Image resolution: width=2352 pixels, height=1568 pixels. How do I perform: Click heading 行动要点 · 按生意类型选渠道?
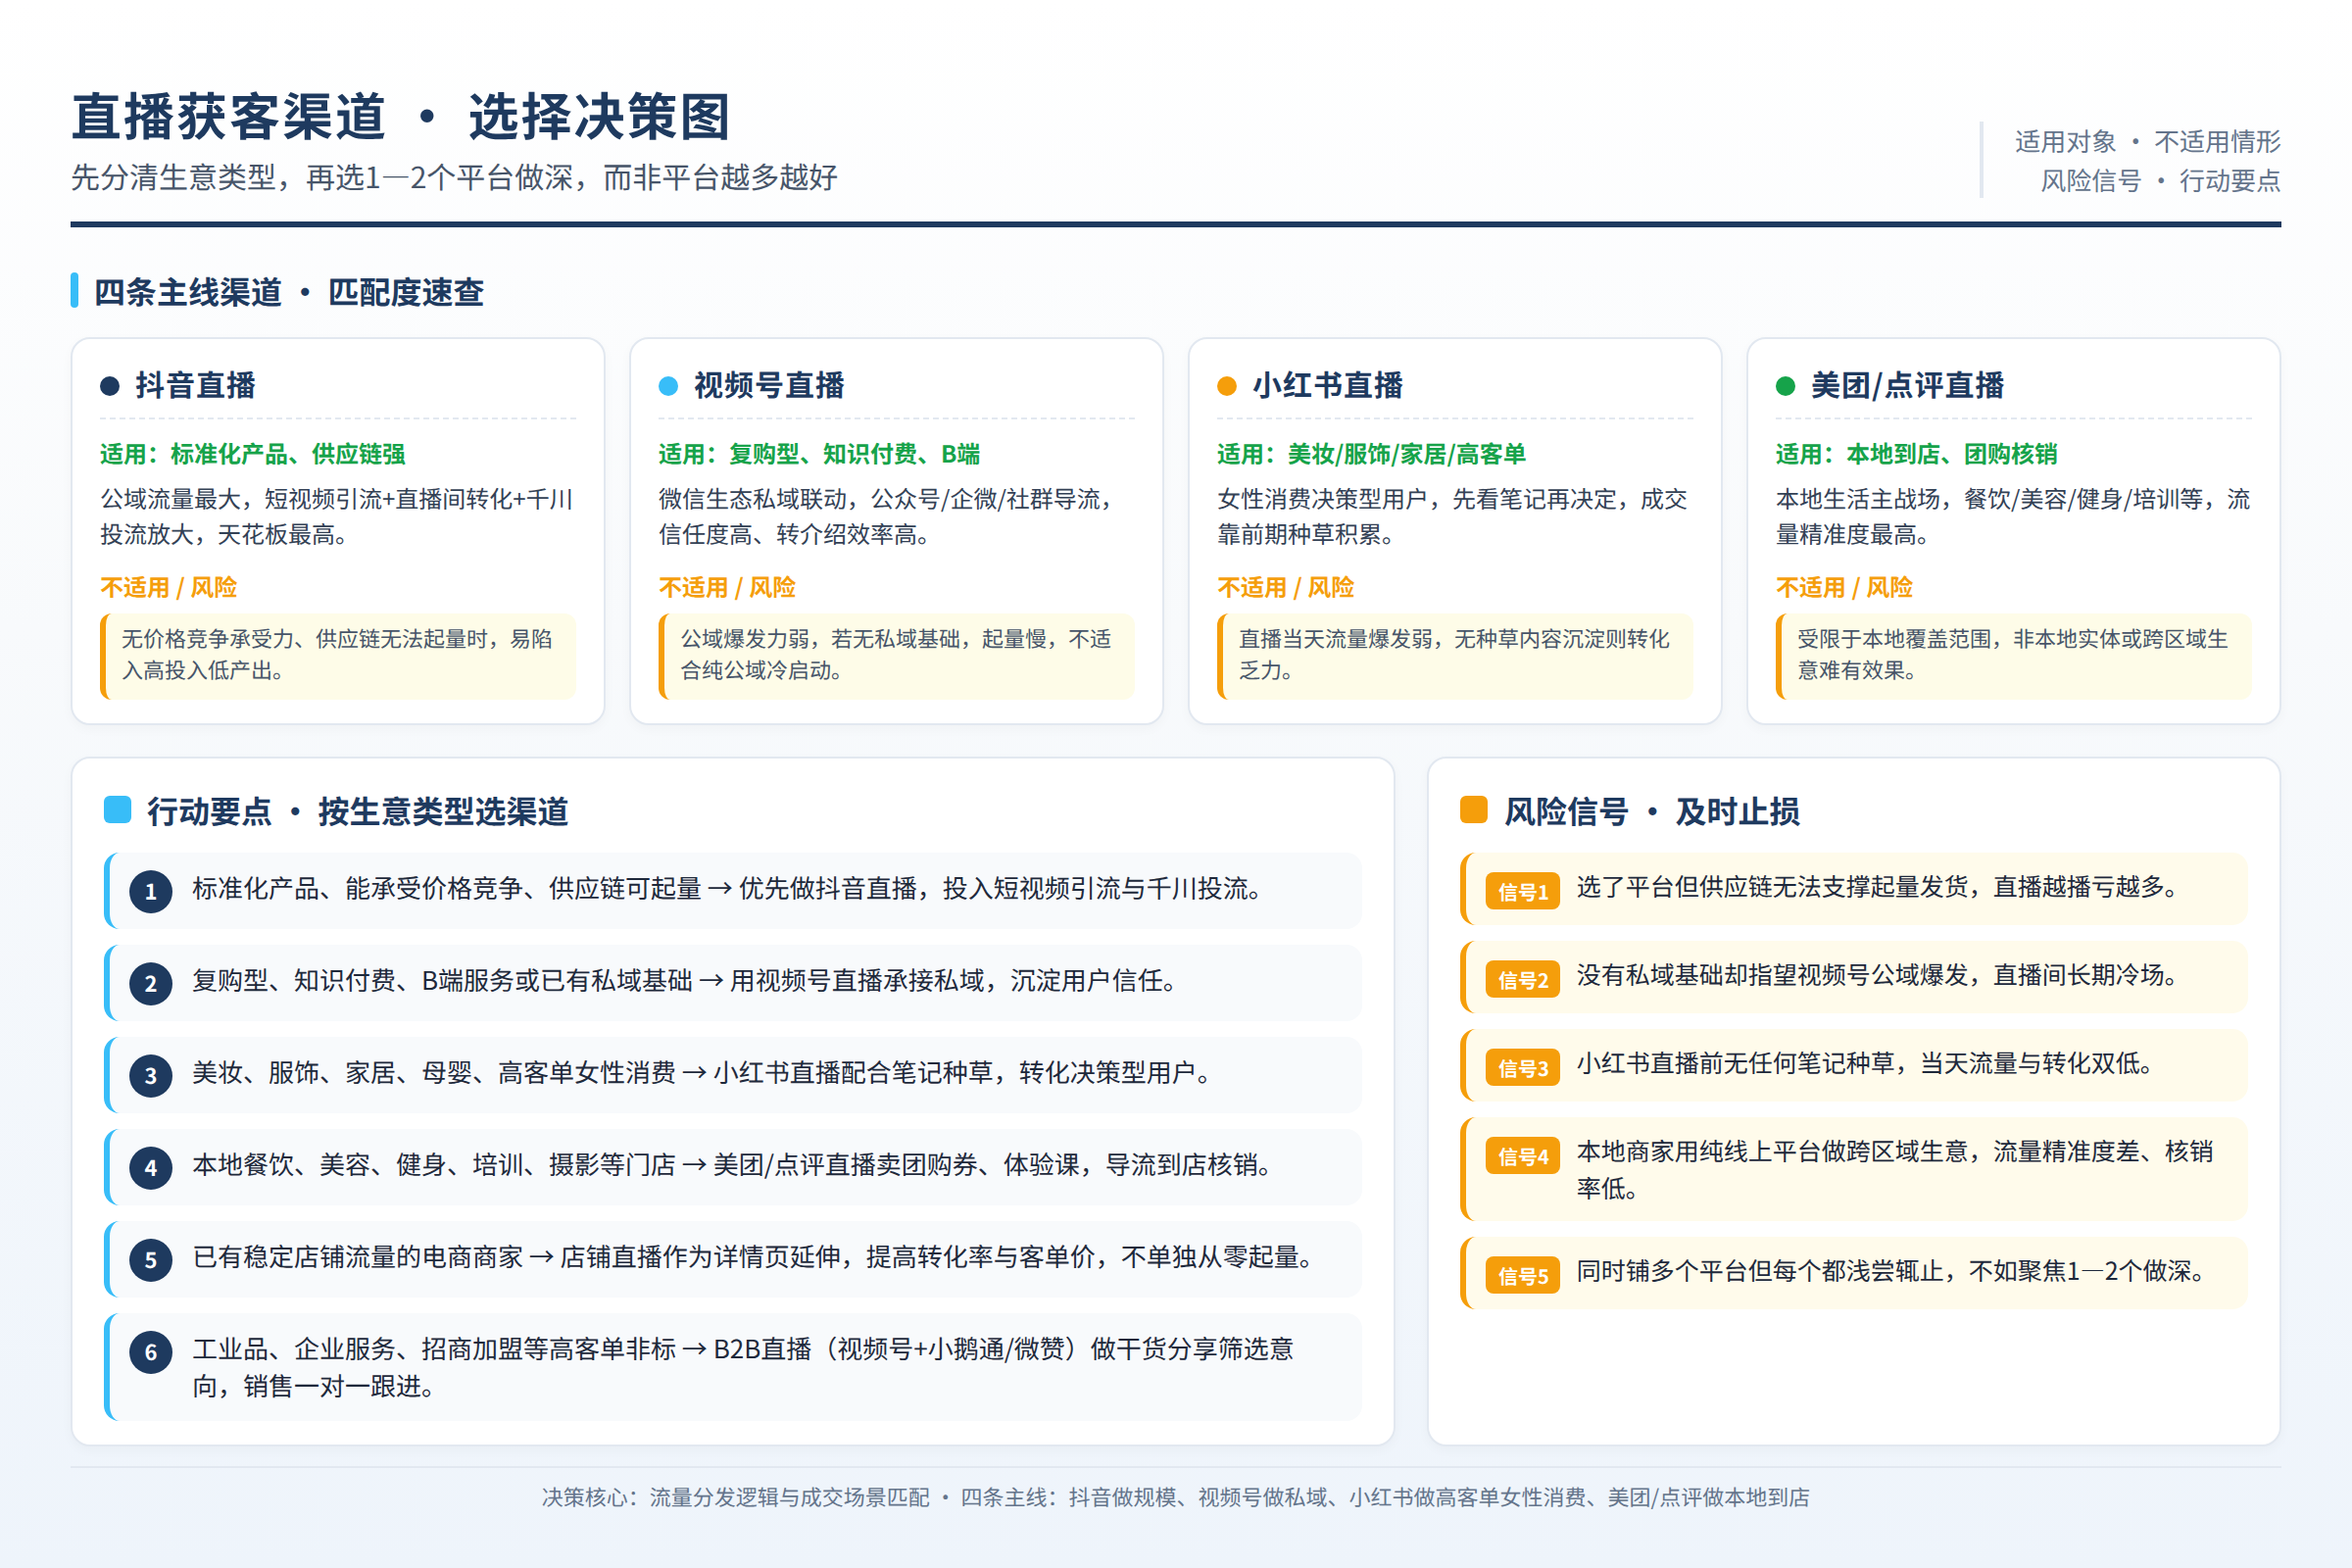pyautogui.click(x=358, y=811)
